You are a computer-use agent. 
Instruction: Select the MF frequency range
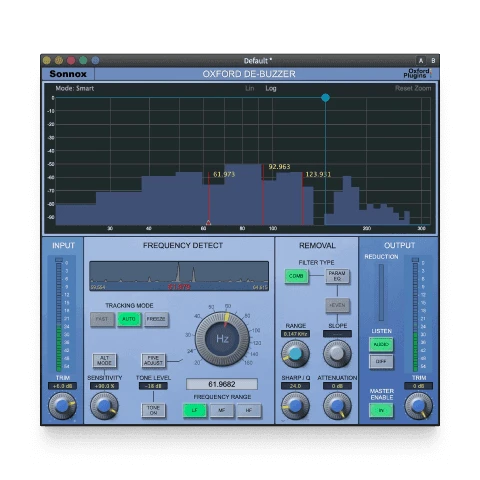pyautogui.click(x=222, y=410)
